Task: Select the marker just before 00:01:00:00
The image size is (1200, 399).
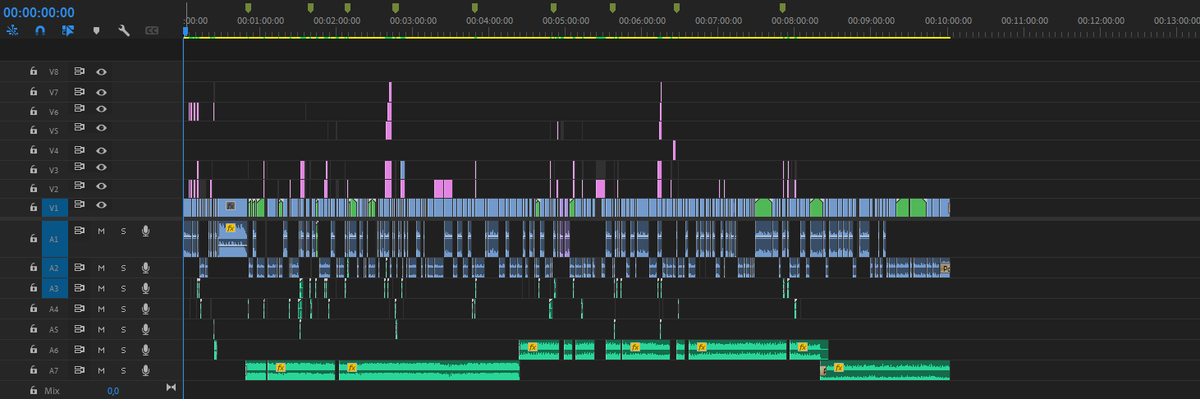Action: pos(249,7)
